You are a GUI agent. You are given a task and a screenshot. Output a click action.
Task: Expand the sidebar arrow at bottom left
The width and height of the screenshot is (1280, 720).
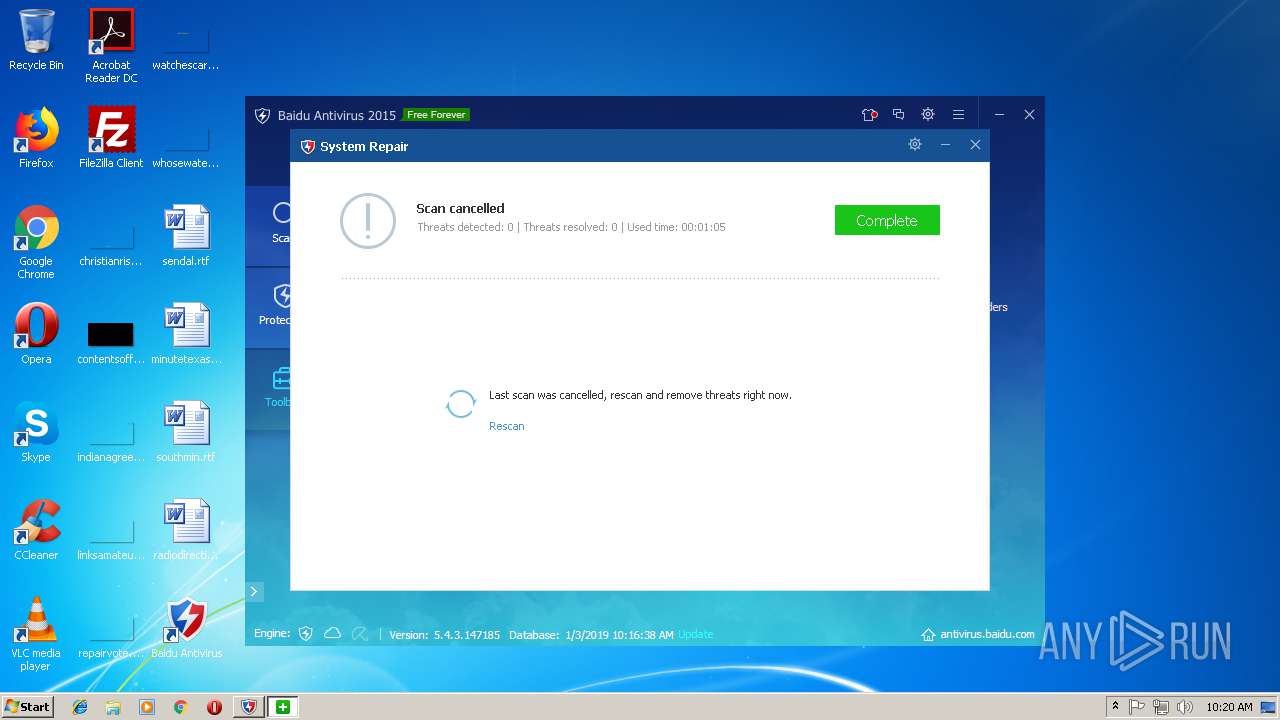254,592
